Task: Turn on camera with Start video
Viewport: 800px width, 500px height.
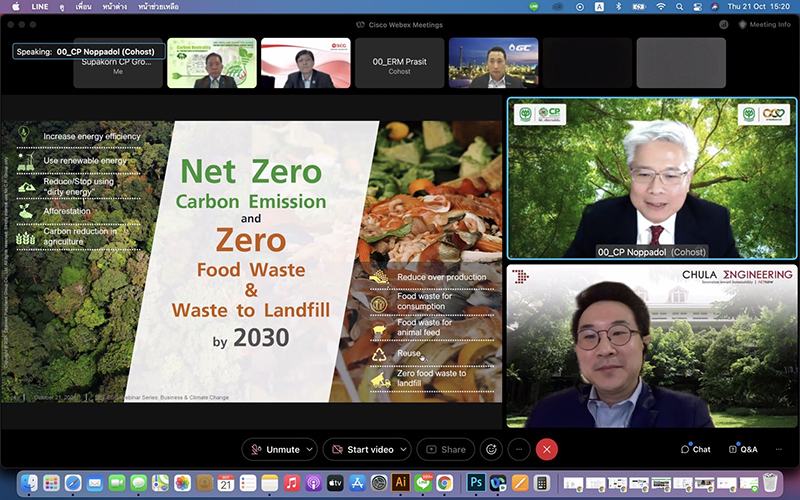Action: 363,449
